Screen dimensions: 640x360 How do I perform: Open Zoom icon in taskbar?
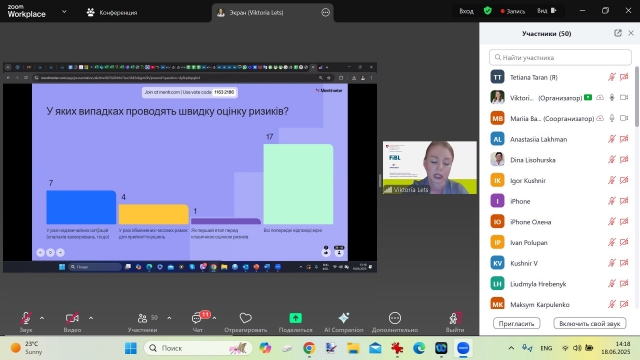pos(463,348)
